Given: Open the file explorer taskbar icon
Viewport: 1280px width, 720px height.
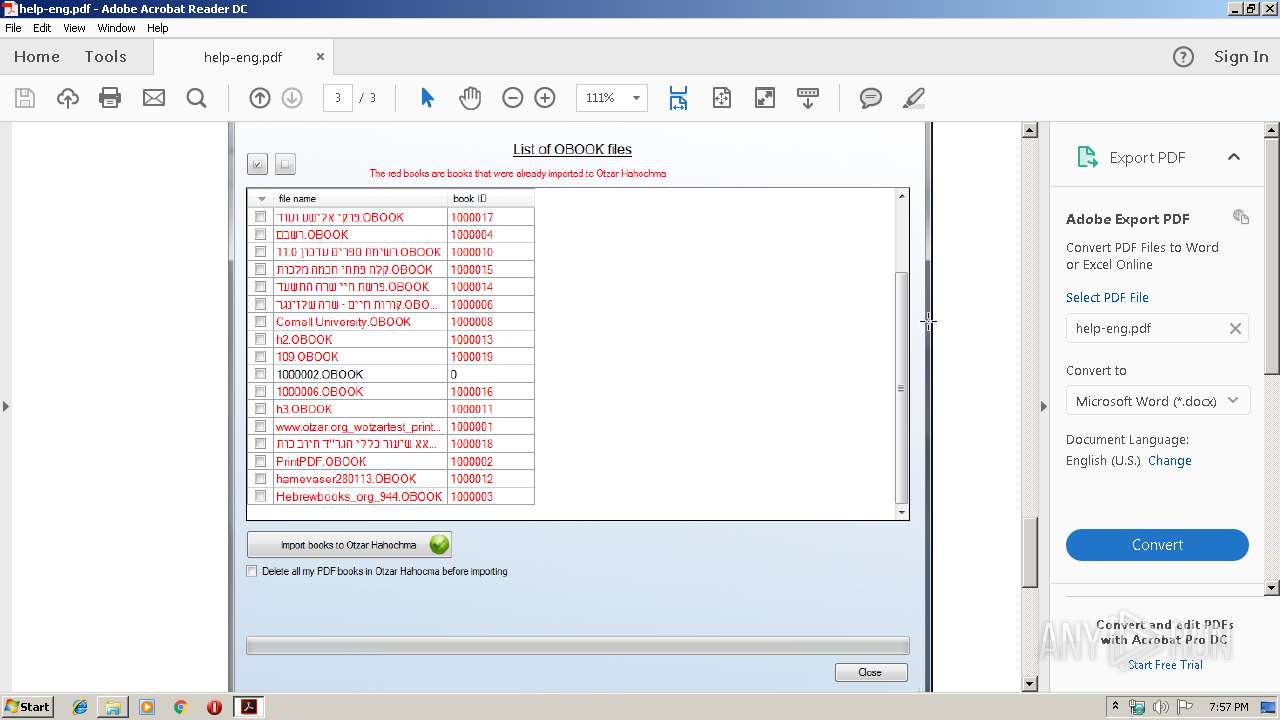Looking at the screenshot, I should click(113, 707).
